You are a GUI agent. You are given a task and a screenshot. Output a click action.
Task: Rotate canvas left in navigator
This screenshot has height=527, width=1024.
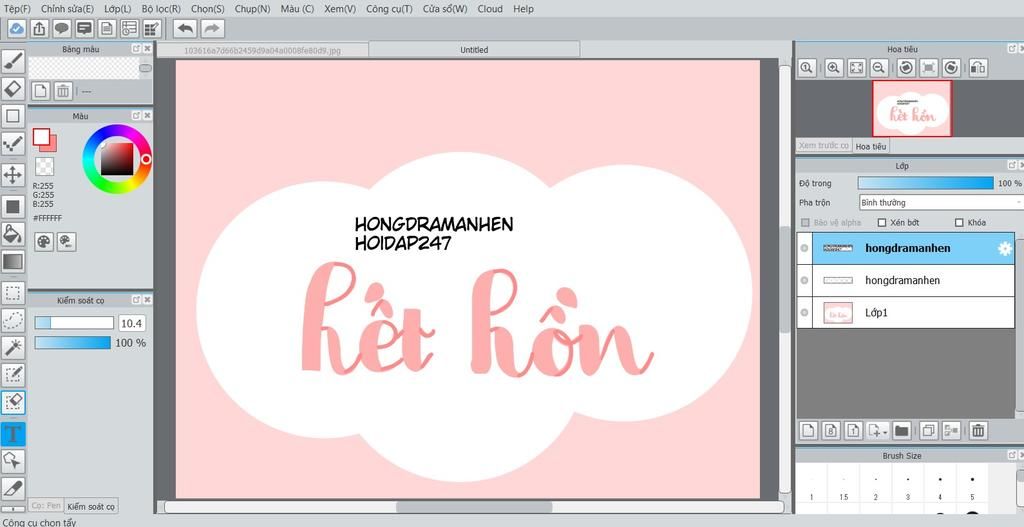[x=906, y=67]
